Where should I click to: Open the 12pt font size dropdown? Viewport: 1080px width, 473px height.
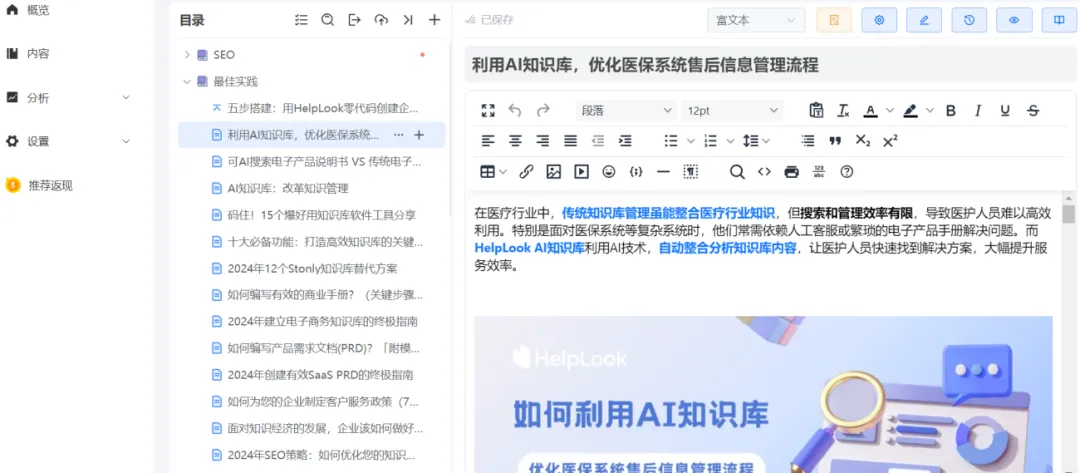pyautogui.click(x=732, y=110)
